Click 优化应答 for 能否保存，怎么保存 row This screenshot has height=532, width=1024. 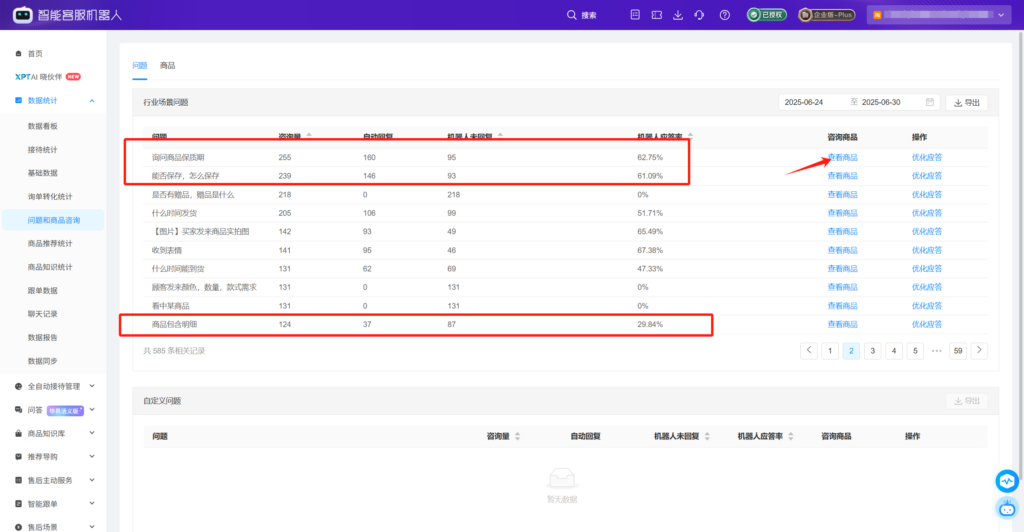(927, 176)
